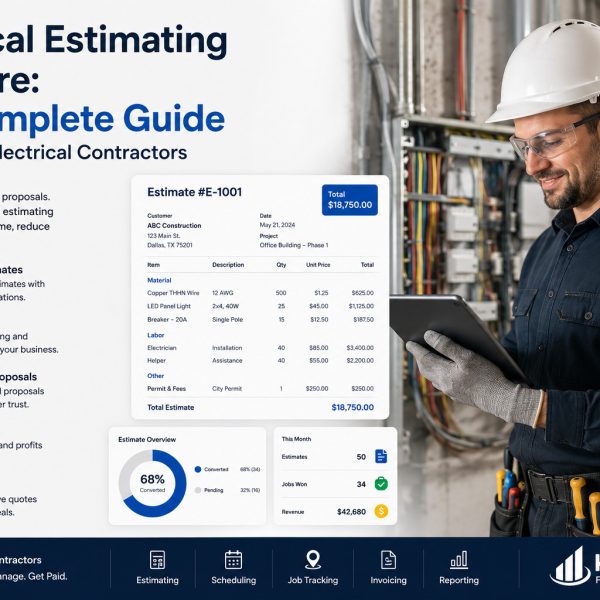
Task: Click the Breaker – 20A item
Action: tap(167, 320)
